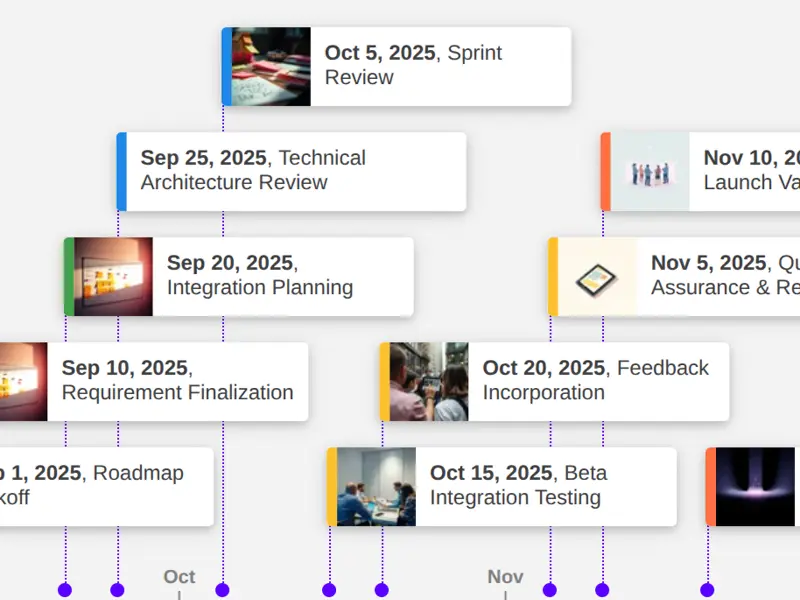Click the Nov 5 Quality Assurance timeline dot
800x600 pixels.
(549, 590)
